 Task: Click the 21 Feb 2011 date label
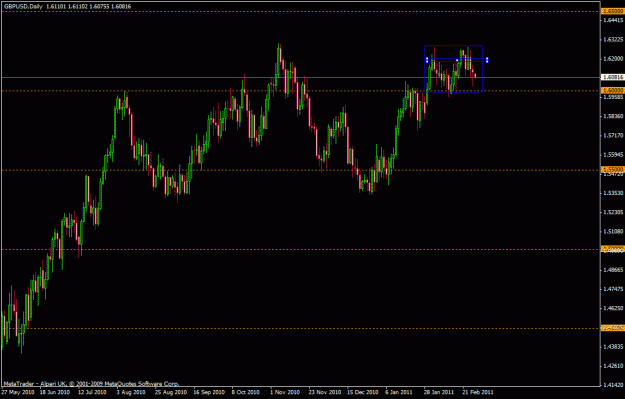(478, 392)
